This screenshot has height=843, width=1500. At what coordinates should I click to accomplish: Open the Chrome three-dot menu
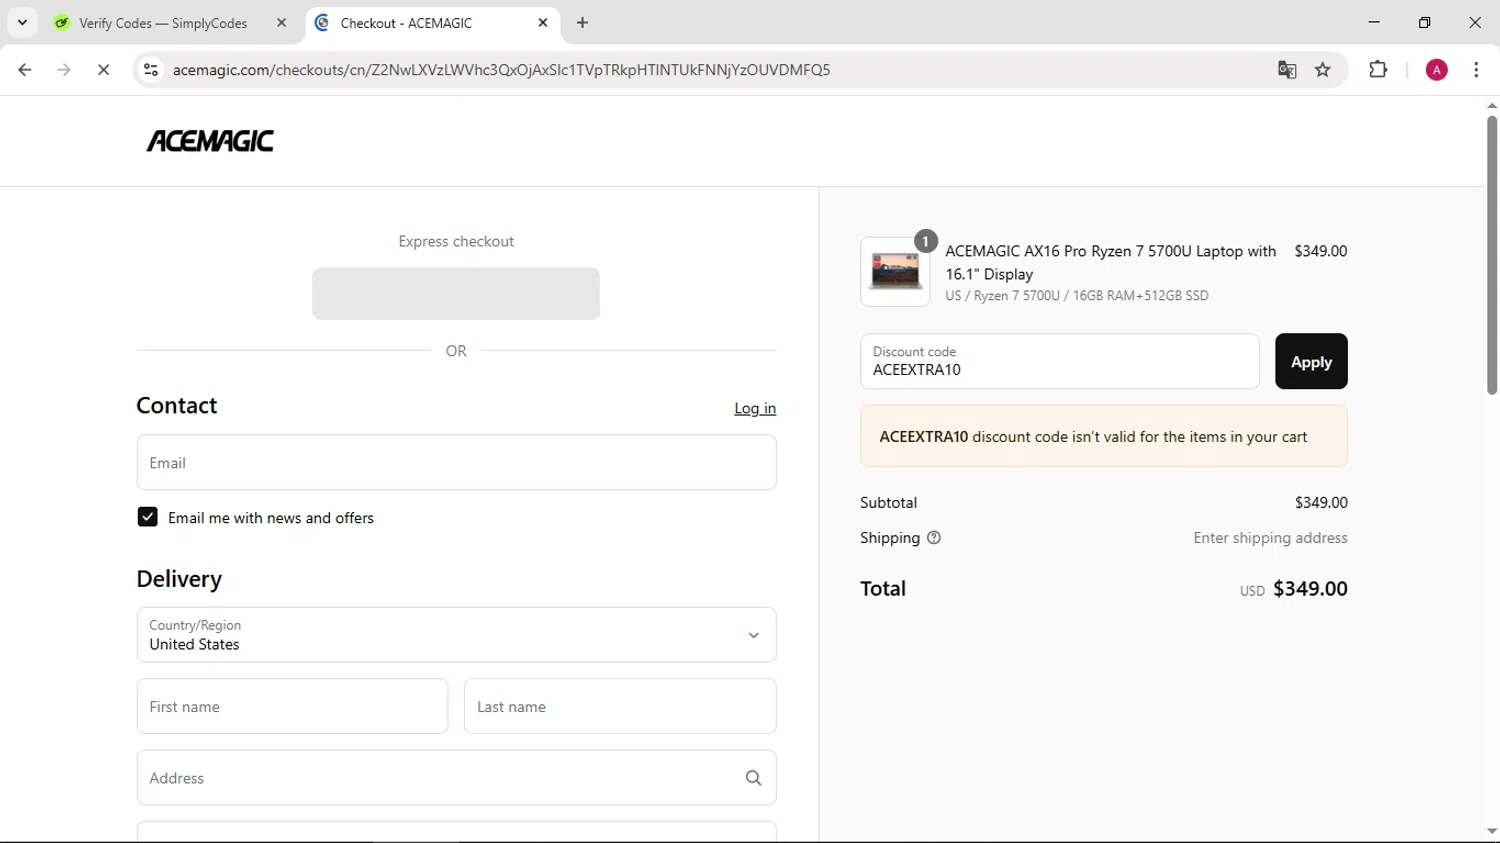tap(1476, 70)
